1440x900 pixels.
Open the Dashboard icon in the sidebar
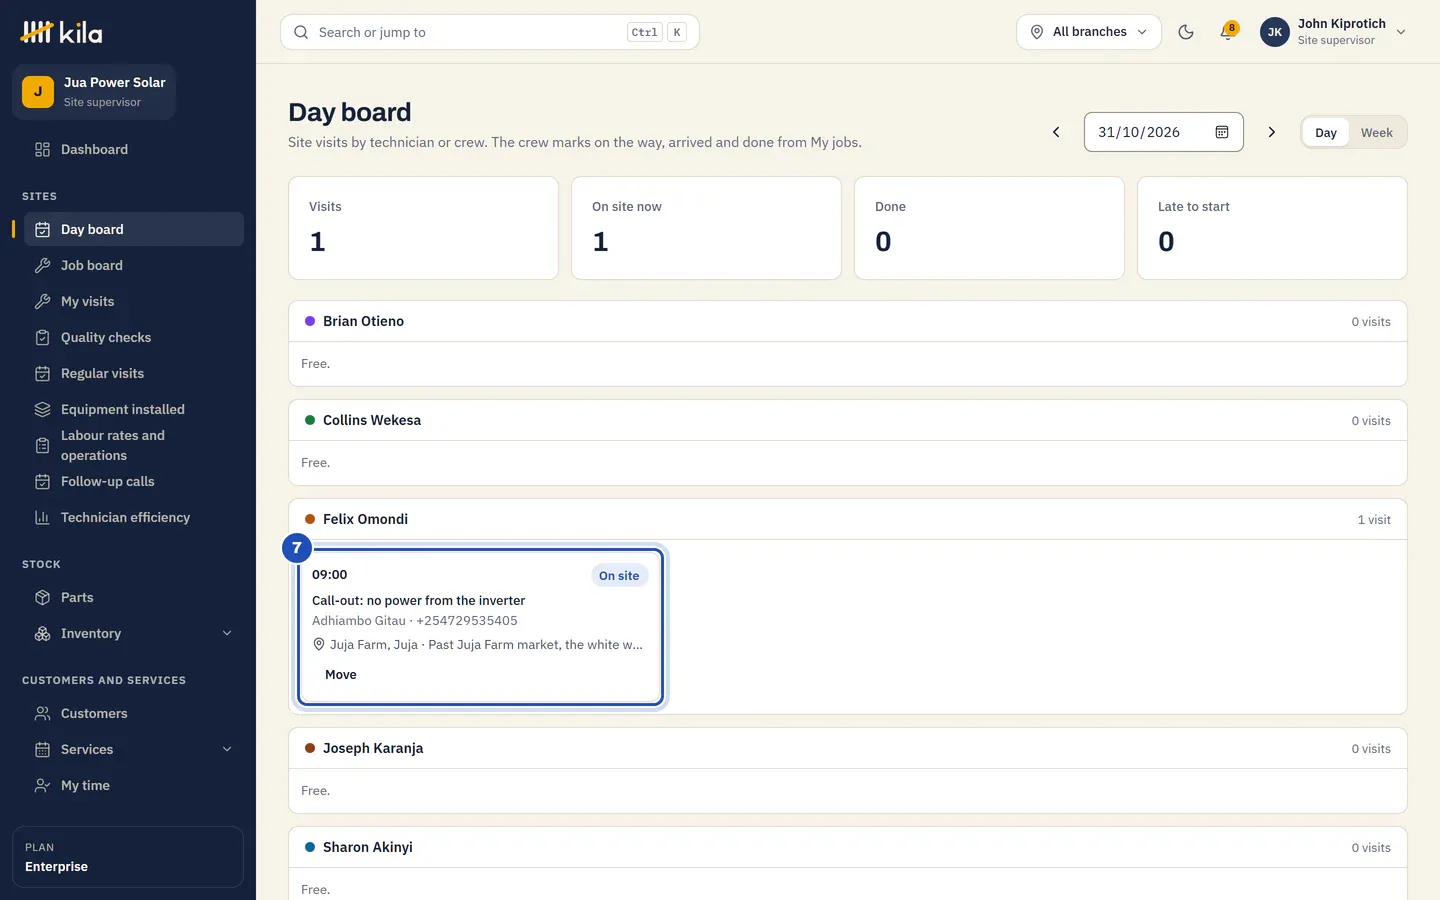click(x=42, y=149)
